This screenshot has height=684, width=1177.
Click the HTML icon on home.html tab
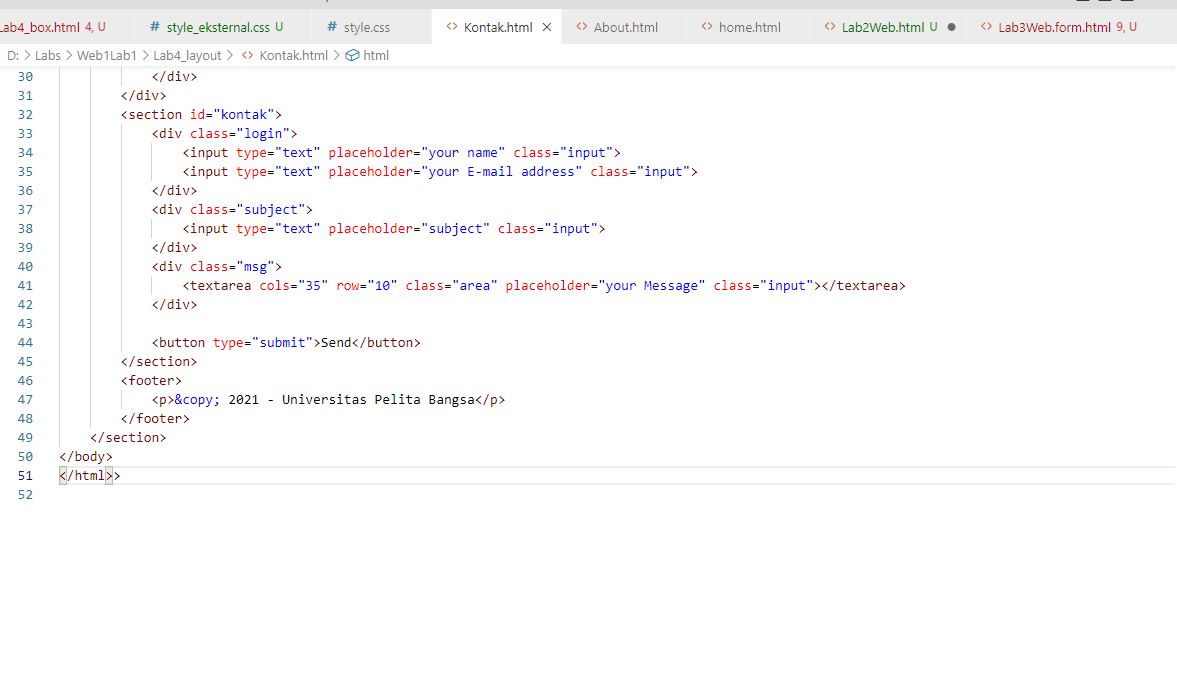point(706,28)
